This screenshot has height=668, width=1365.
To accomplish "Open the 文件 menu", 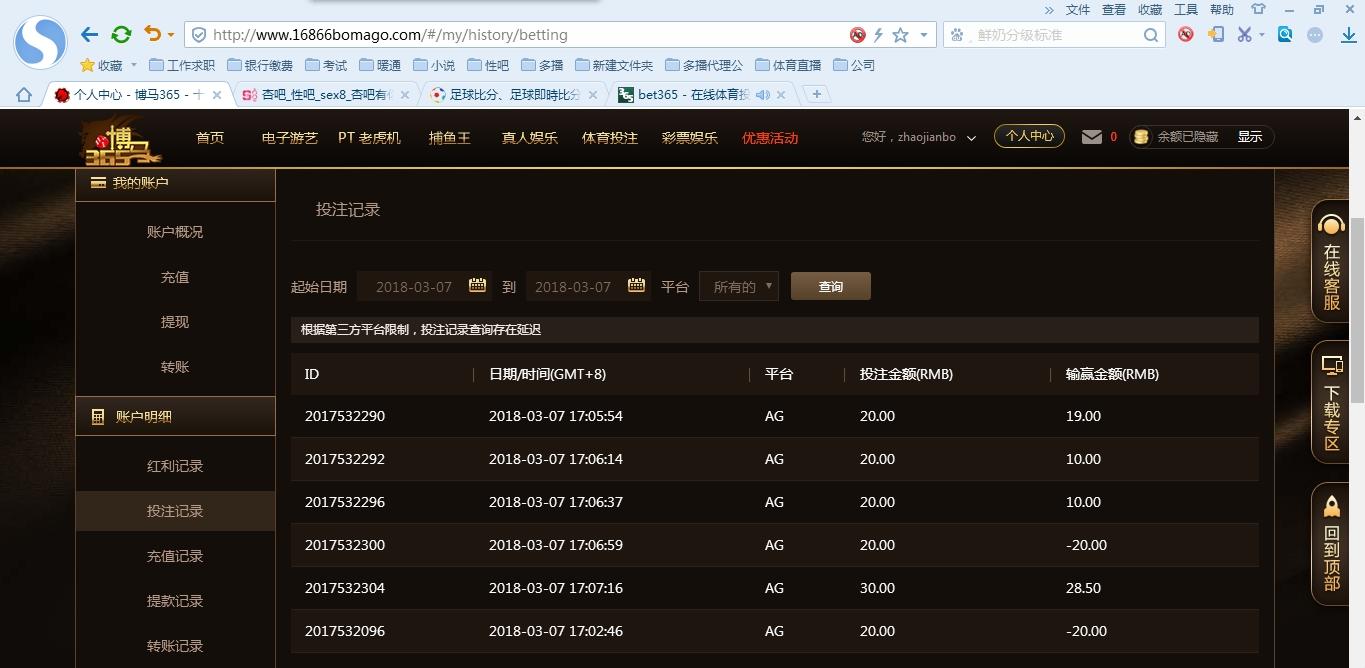I will click(1078, 9).
